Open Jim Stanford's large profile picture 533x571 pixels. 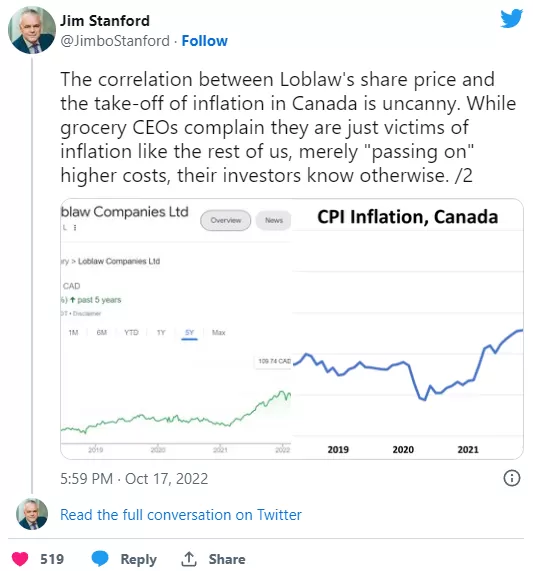click(32, 30)
